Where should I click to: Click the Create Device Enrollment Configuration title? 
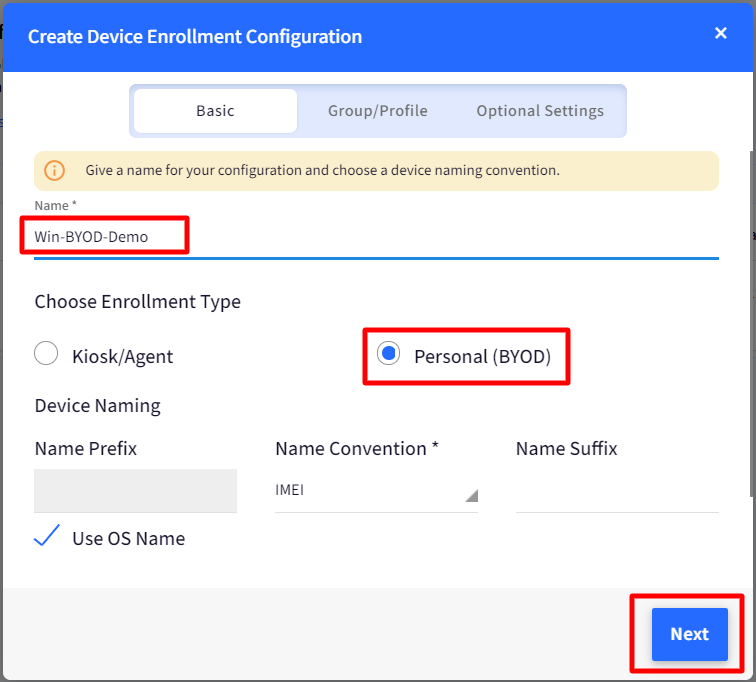pos(195,37)
